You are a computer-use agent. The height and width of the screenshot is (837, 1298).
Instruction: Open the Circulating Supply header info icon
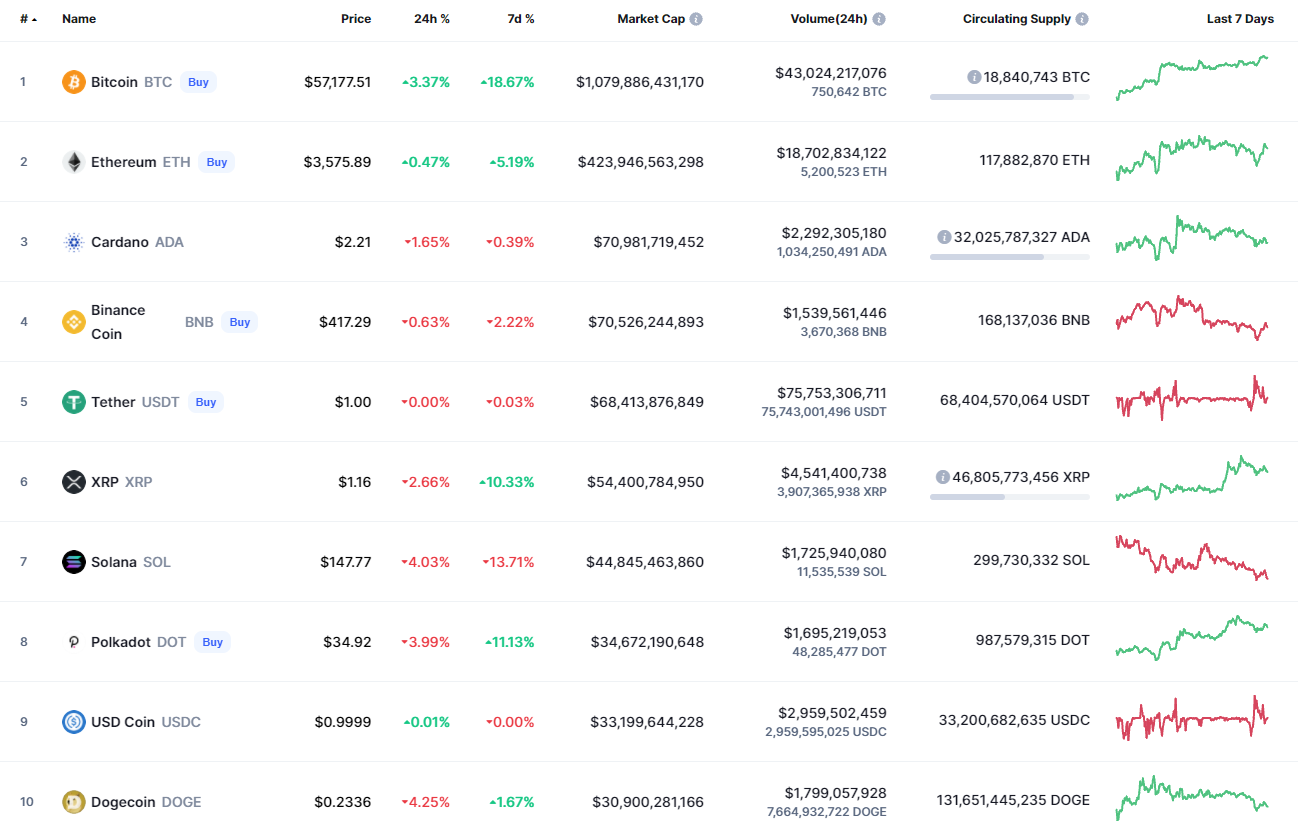(1082, 19)
